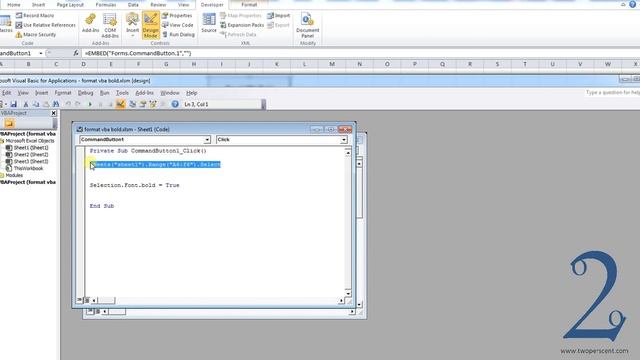Switch to the Home ribbon tab
The width and height of the screenshot is (640, 360).
[x=13, y=4]
